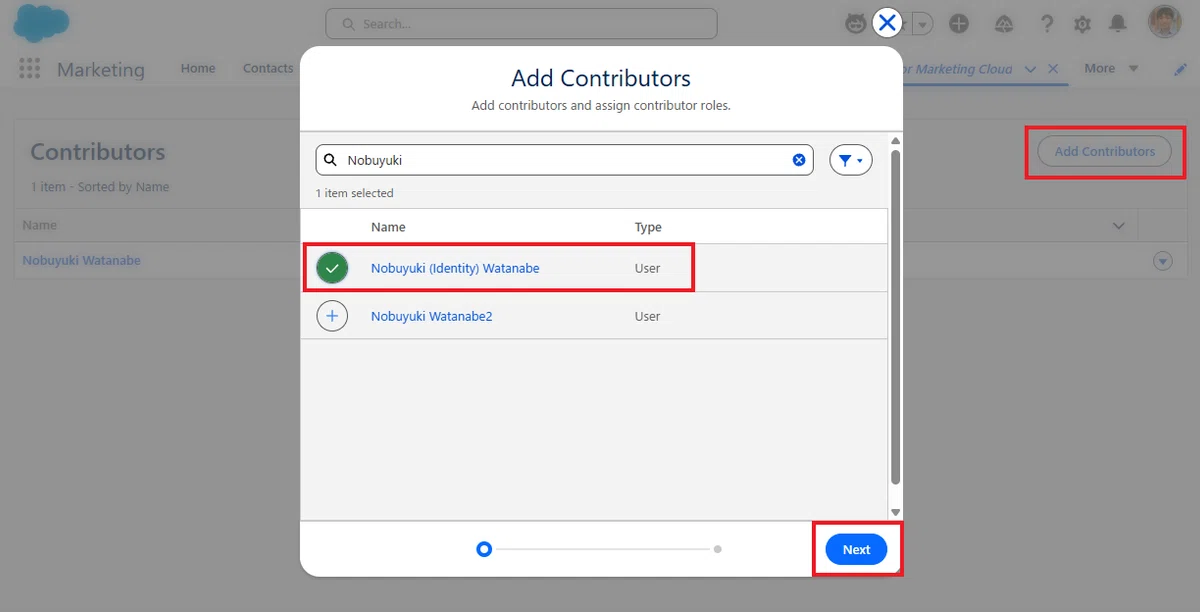Open the favorites list dropdown arrow
The width and height of the screenshot is (1200, 612).
coord(922,24)
